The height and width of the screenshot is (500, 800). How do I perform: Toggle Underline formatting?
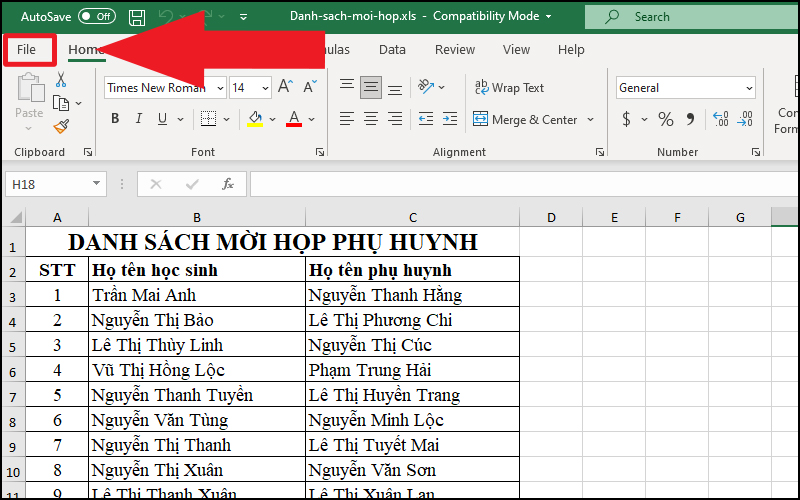click(x=162, y=119)
